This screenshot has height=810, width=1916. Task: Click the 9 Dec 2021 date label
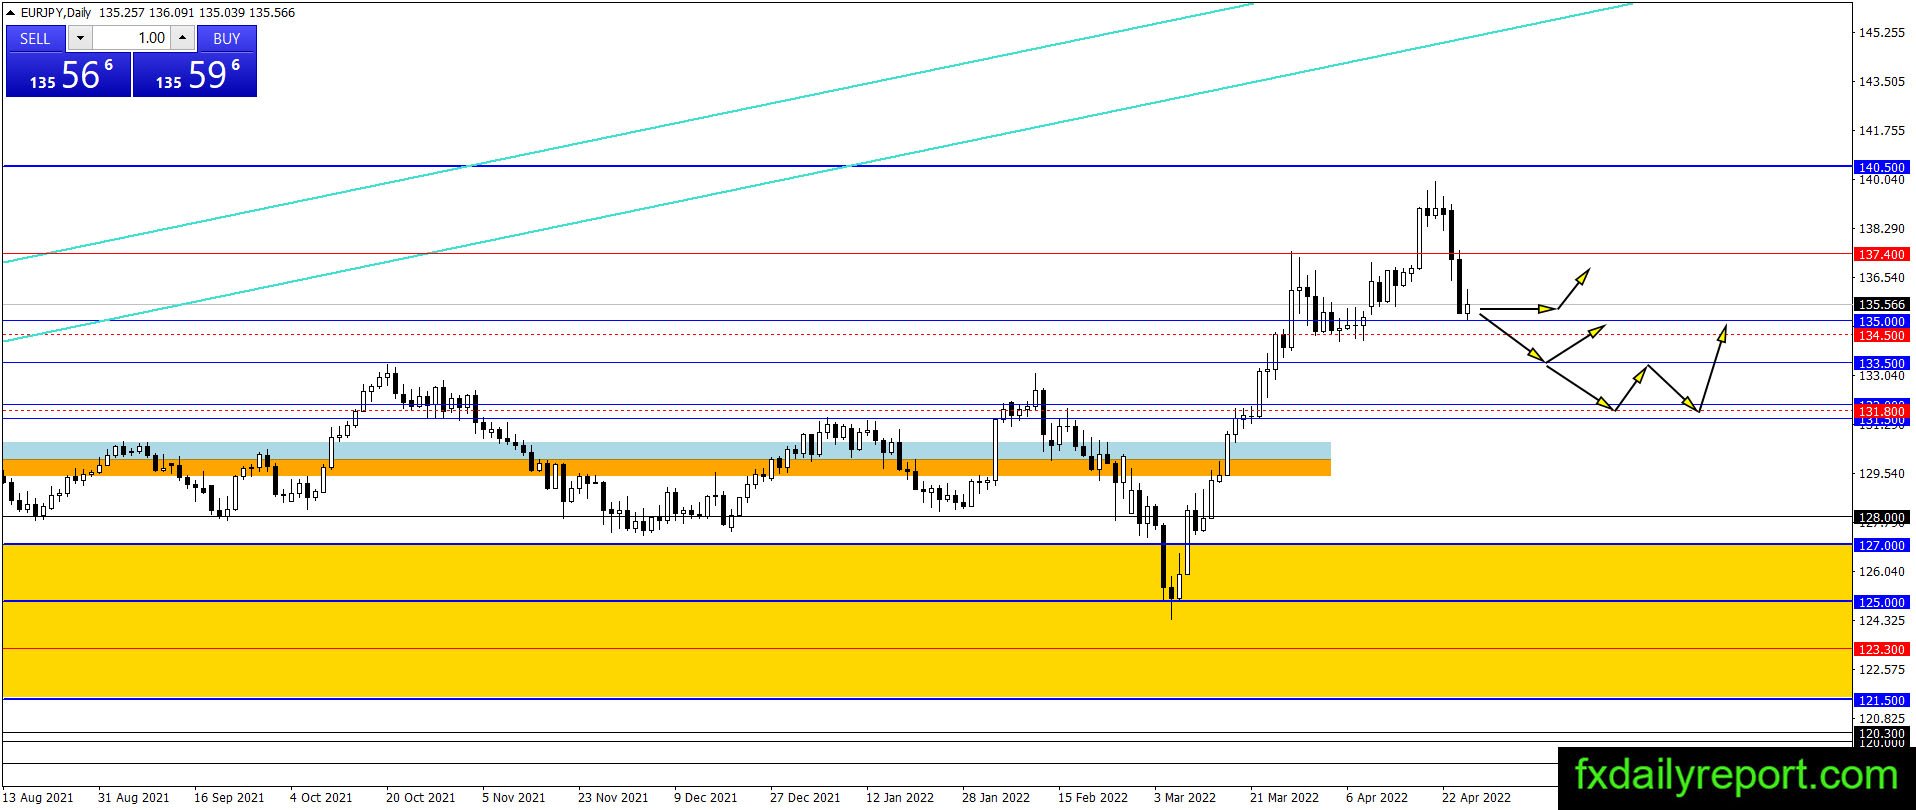(x=705, y=798)
